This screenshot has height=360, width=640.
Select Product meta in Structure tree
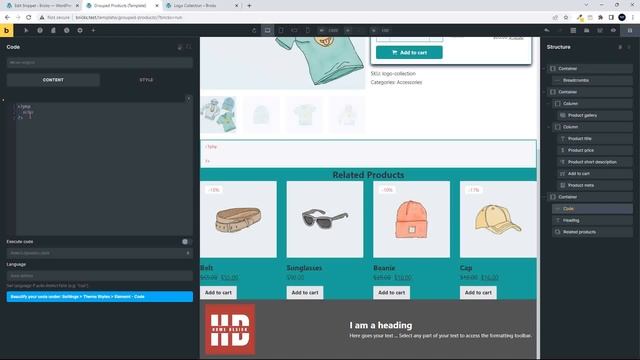coord(594,185)
